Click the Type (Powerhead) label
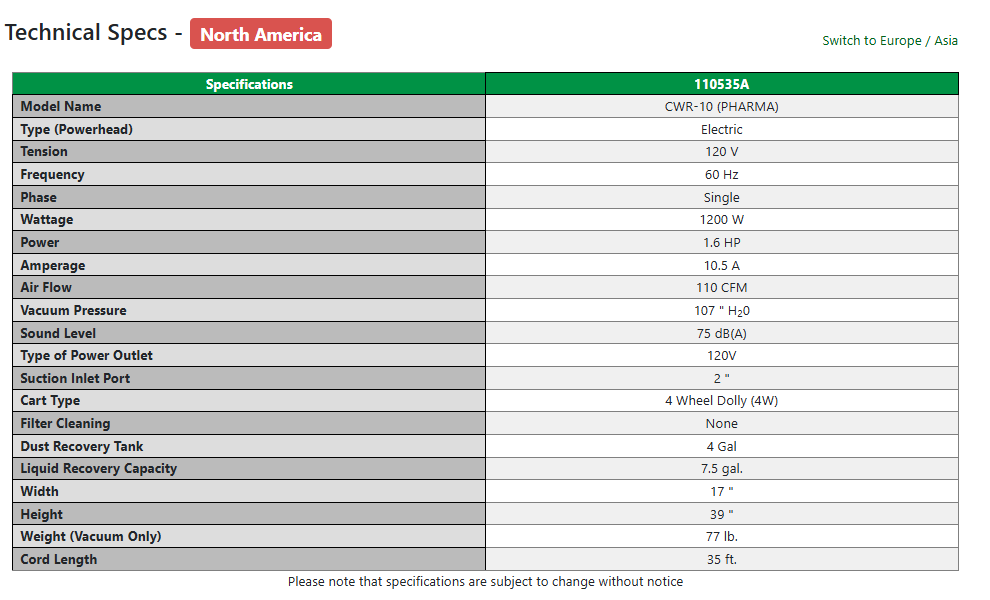Viewport: 990px width, 600px height. pyautogui.click(x=76, y=129)
